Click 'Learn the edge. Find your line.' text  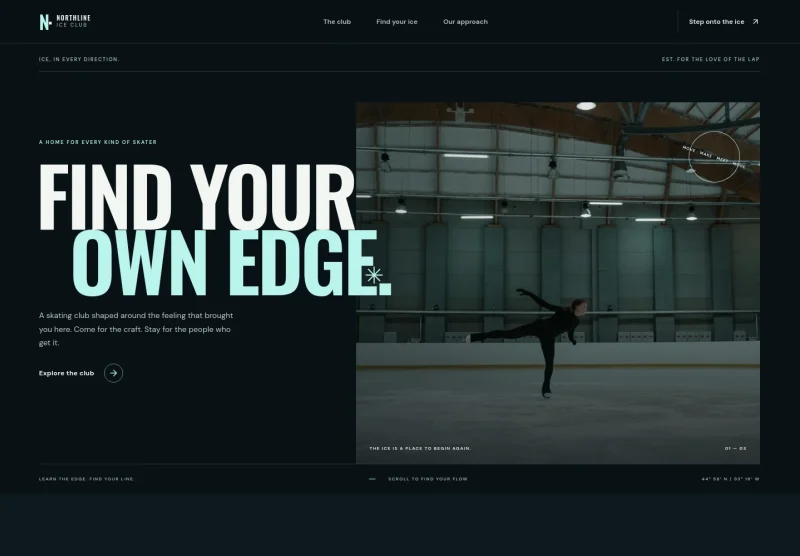coord(87,479)
